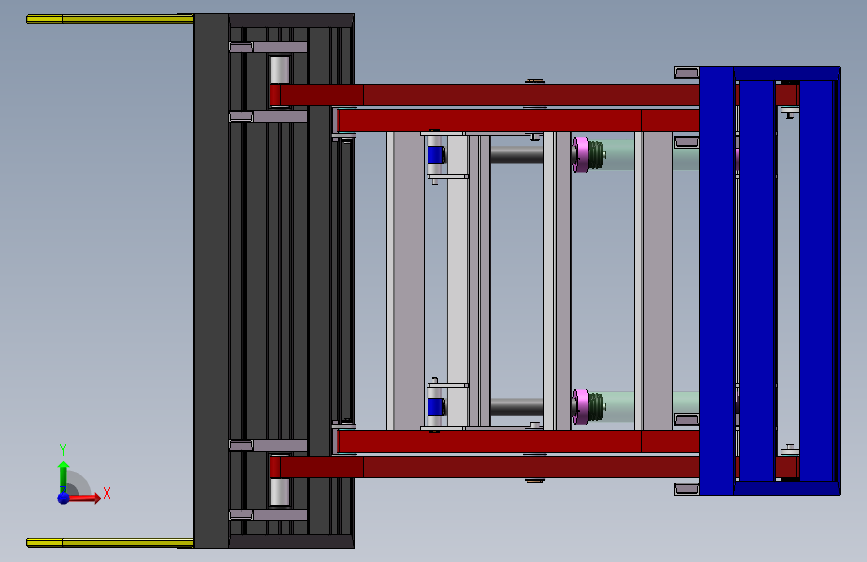Select the upper blue roller in the center frame
Image resolution: width=867 pixels, height=562 pixels.
(436, 155)
